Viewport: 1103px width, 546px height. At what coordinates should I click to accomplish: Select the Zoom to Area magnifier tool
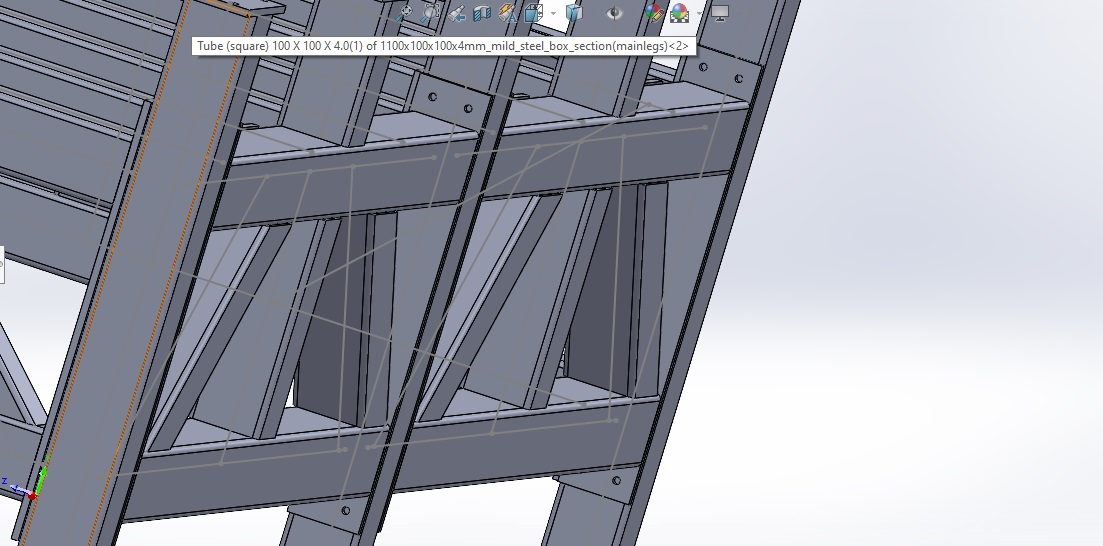431,13
